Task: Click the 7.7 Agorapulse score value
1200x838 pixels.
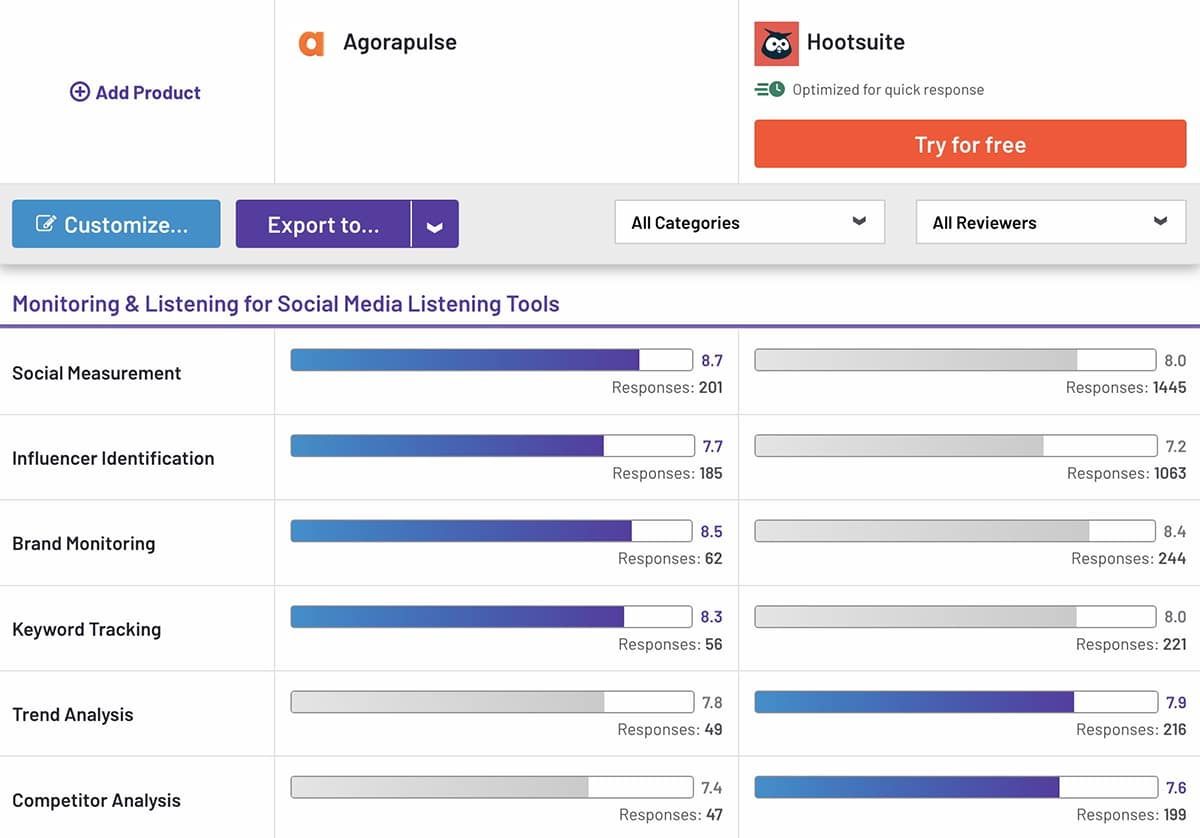Action: tap(712, 446)
